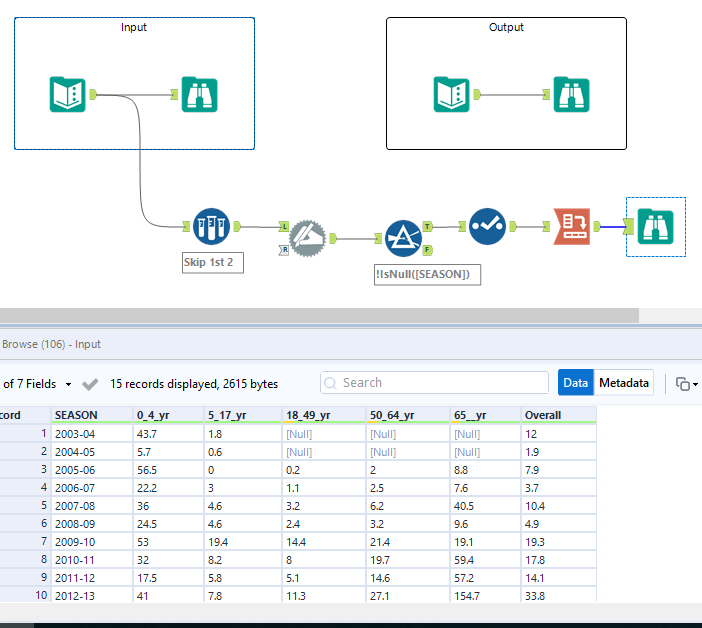Screen dimensions: 702x628
Task: Click the Output container title
Action: click(506, 27)
